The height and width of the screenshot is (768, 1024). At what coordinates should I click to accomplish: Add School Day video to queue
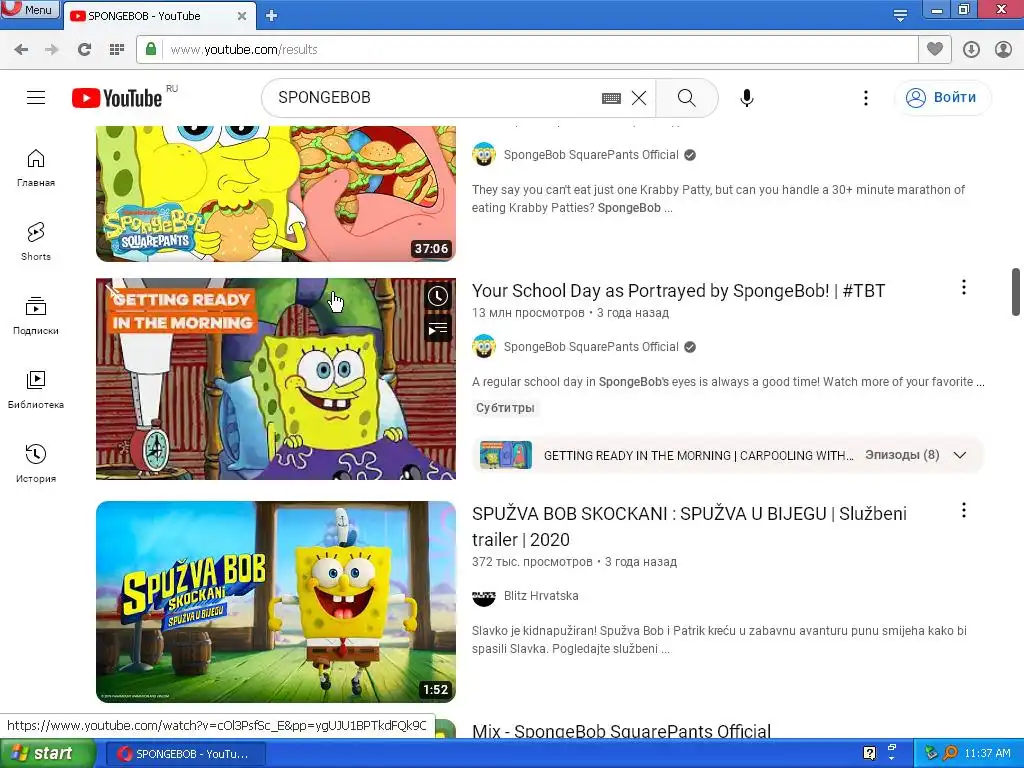[438, 328]
